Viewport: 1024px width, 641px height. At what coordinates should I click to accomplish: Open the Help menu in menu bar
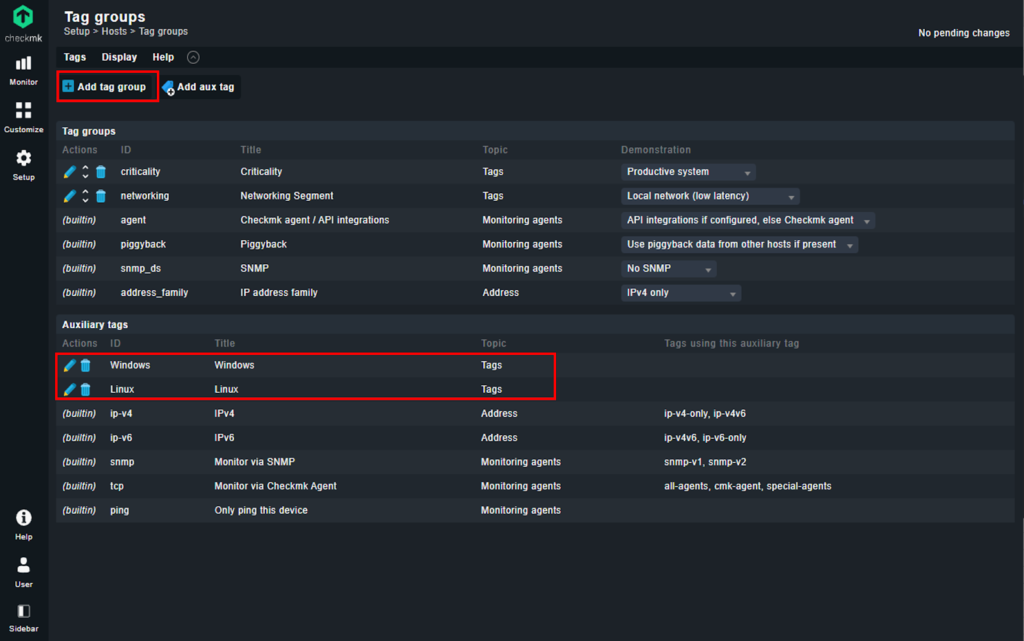point(163,57)
